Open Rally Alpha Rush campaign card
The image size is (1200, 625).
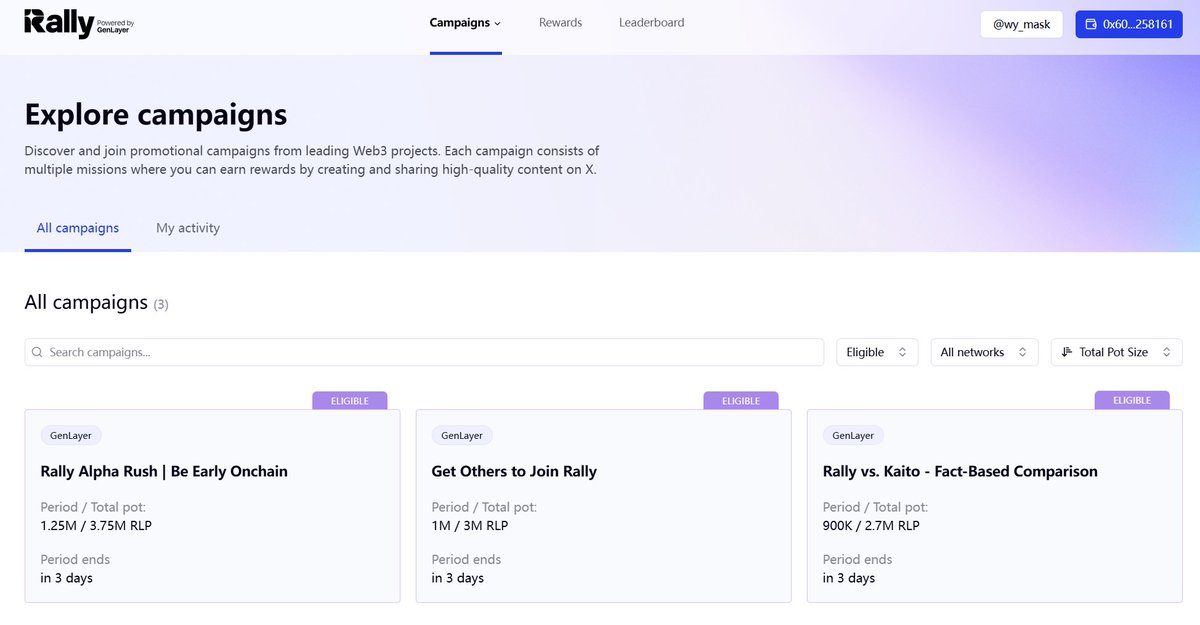164,471
